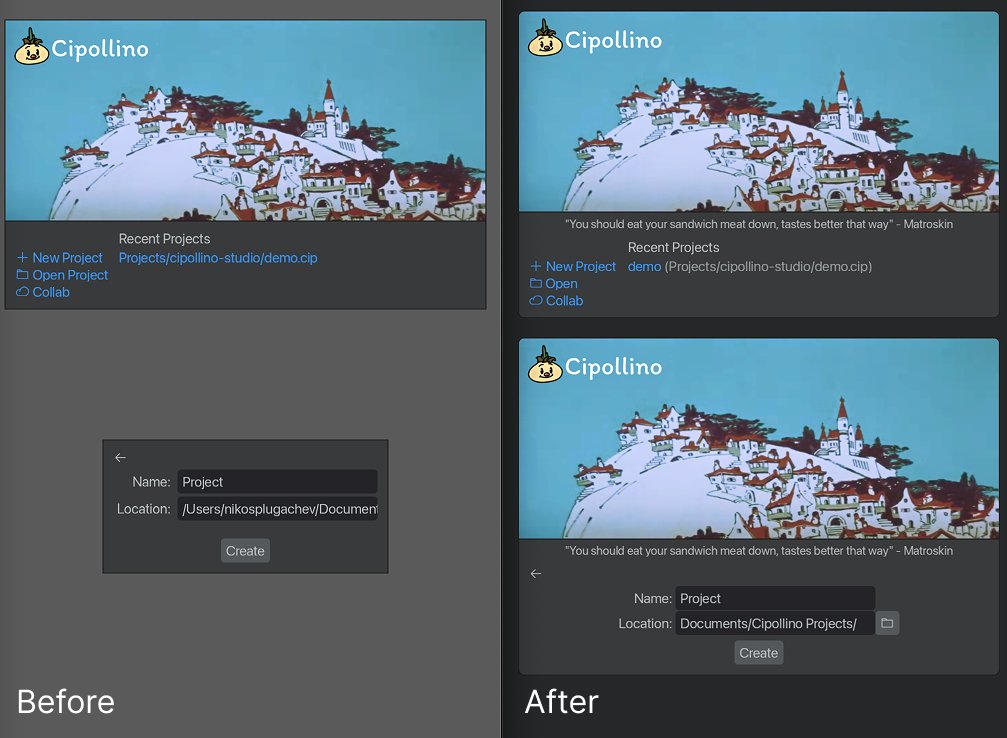Click the plus icon beside New Project in Before panel
This screenshot has width=1007, height=738.
coord(22,257)
